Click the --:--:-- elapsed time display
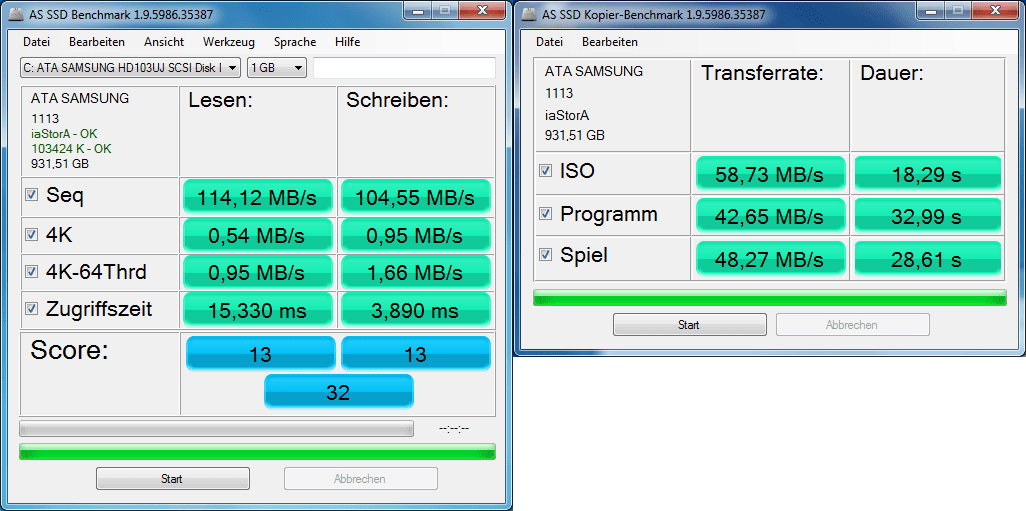This screenshot has height=511, width=1026. pos(455,429)
